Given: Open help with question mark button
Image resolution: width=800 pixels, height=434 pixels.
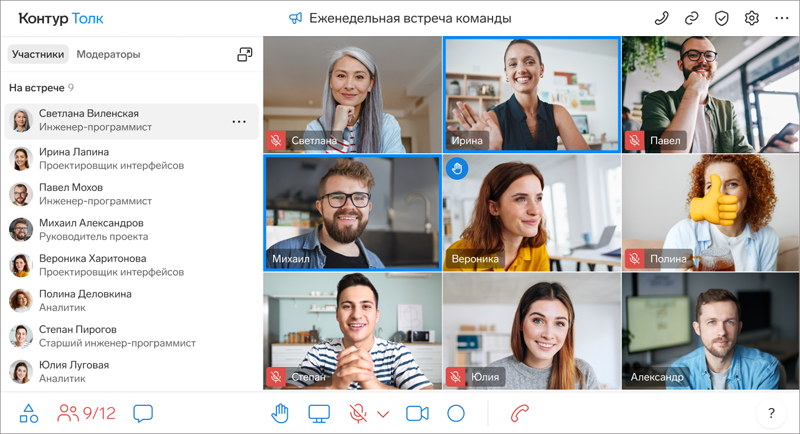Looking at the screenshot, I should 771,413.
